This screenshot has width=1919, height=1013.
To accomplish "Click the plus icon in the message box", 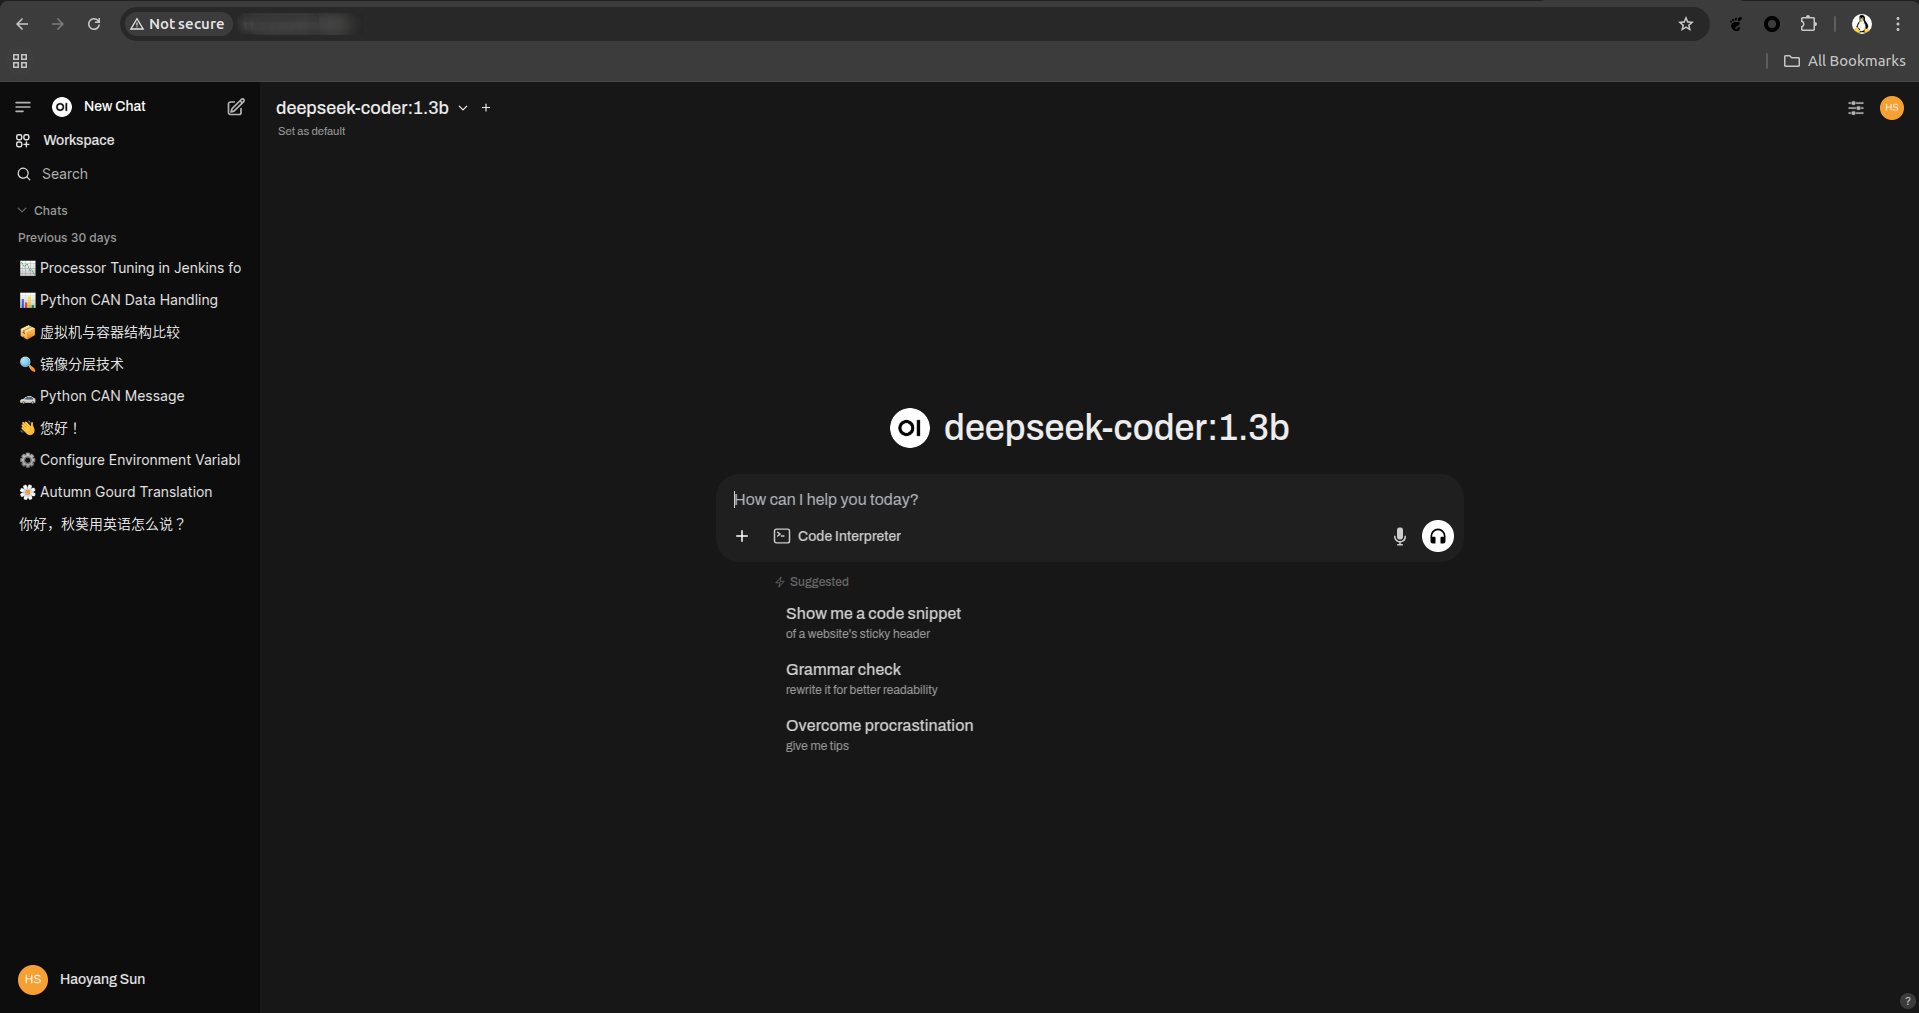I will click(742, 537).
